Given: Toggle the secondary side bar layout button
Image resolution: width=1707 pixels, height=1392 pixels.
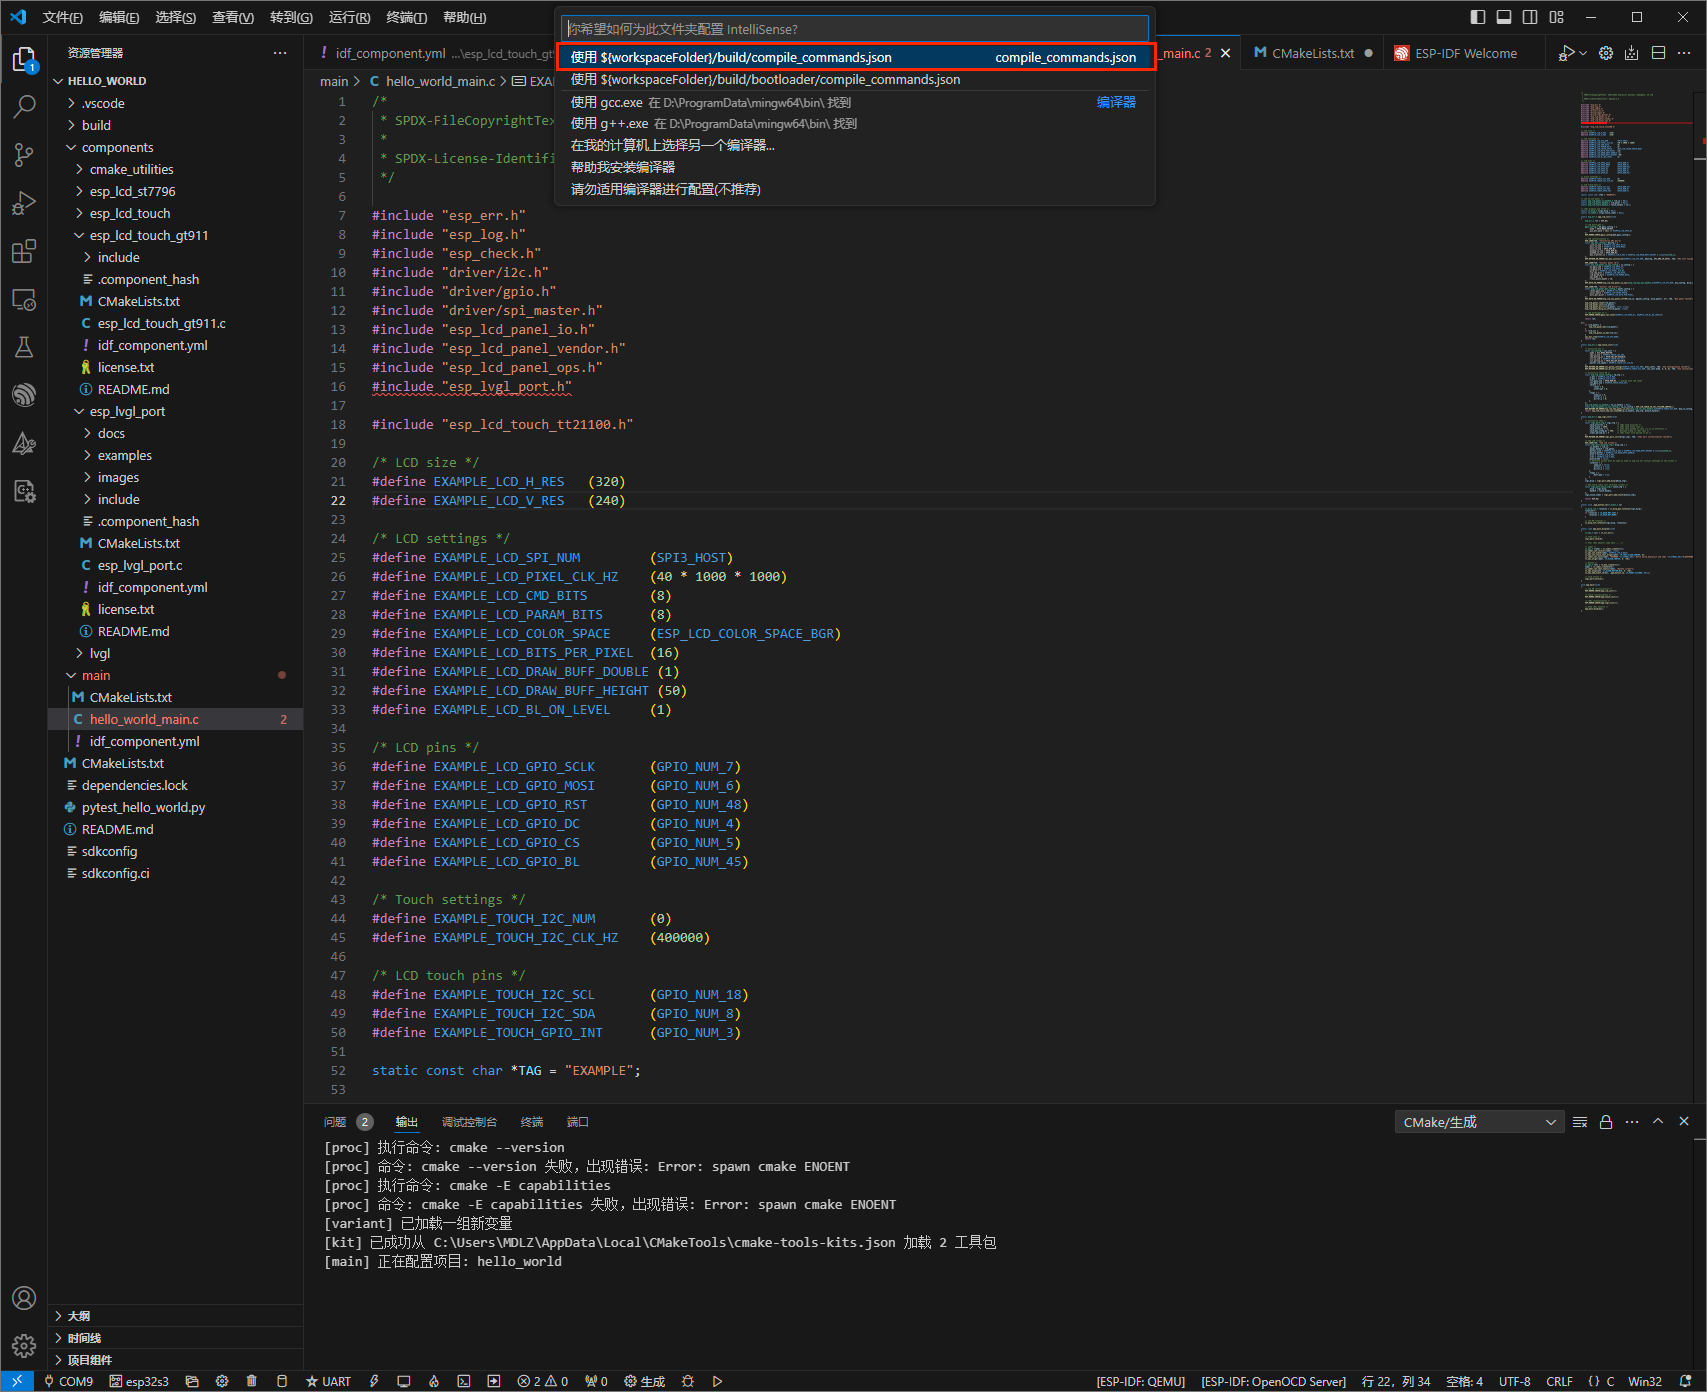Looking at the screenshot, I should pyautogui.click(x=1530, y=17).
